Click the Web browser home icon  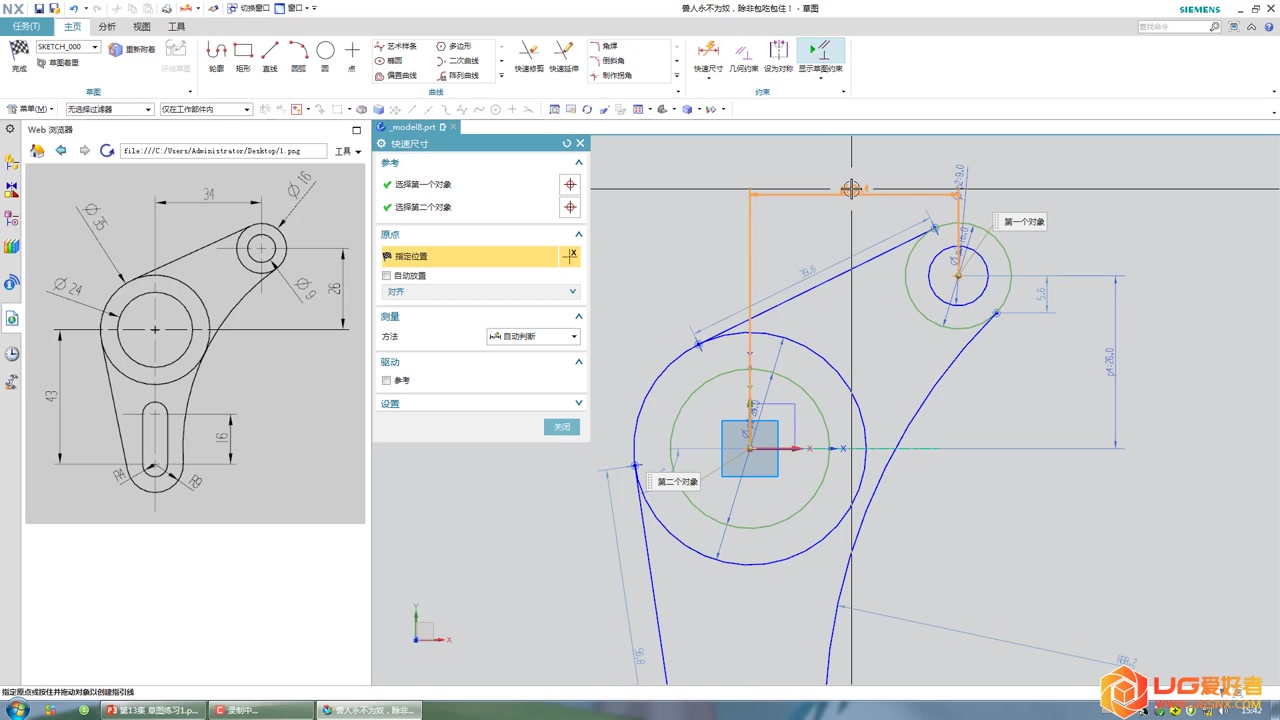tap(37, 151)
